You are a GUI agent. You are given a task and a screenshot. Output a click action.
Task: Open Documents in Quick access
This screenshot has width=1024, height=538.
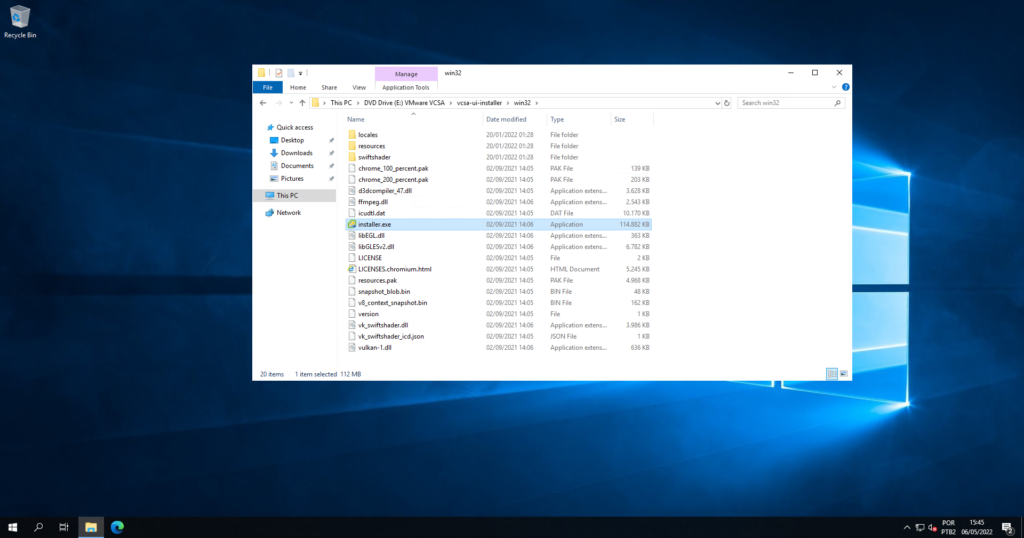pyautogui.click(x=297, y=166)
